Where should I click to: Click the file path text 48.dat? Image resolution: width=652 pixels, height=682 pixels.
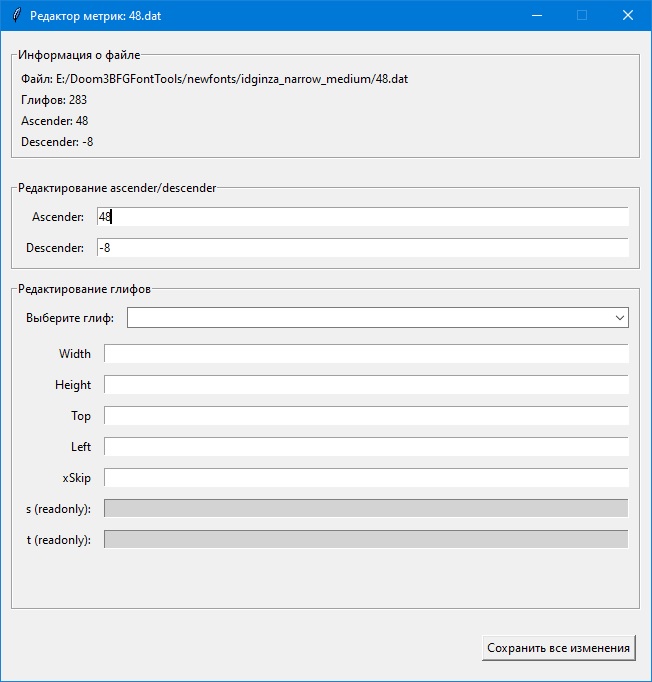point(214,79)
